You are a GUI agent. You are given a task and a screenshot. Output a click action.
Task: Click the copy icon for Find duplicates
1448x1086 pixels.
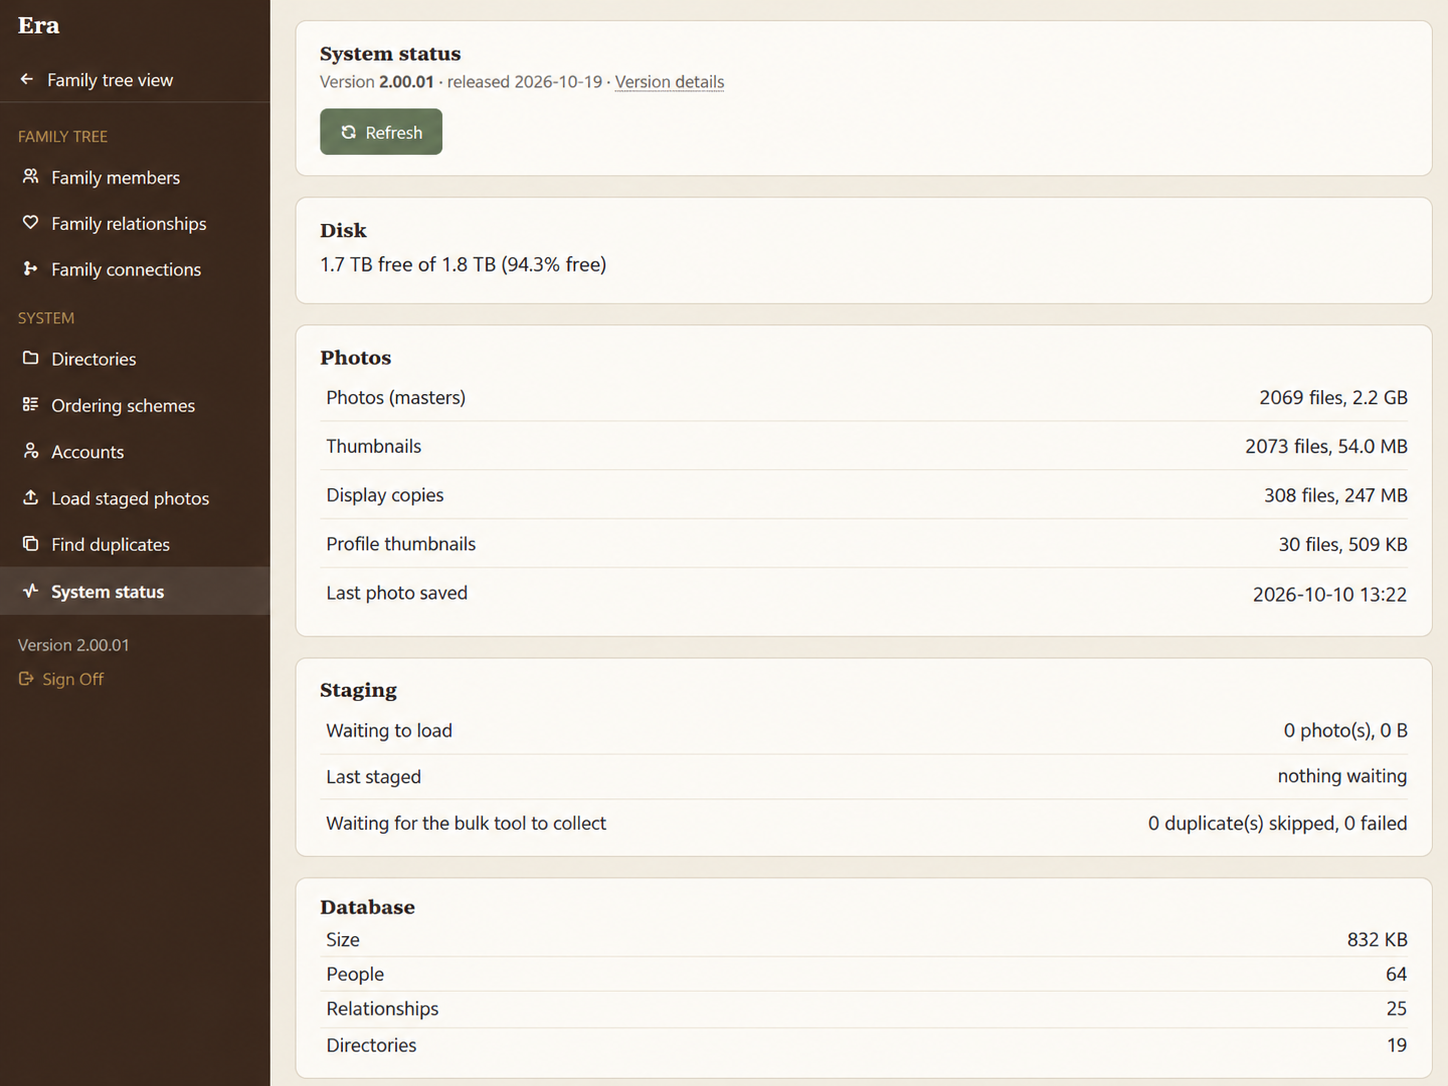click(31, 544)
